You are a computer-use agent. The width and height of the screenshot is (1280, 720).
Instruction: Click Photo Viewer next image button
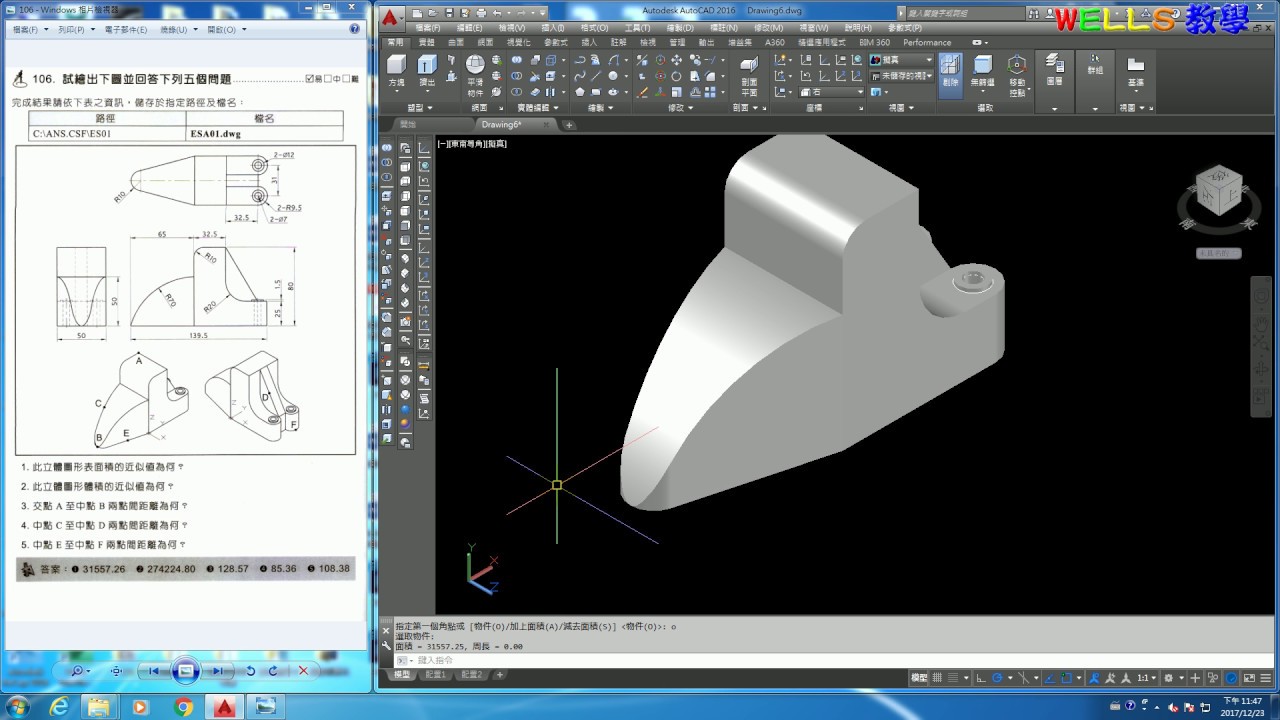point(217,671)
